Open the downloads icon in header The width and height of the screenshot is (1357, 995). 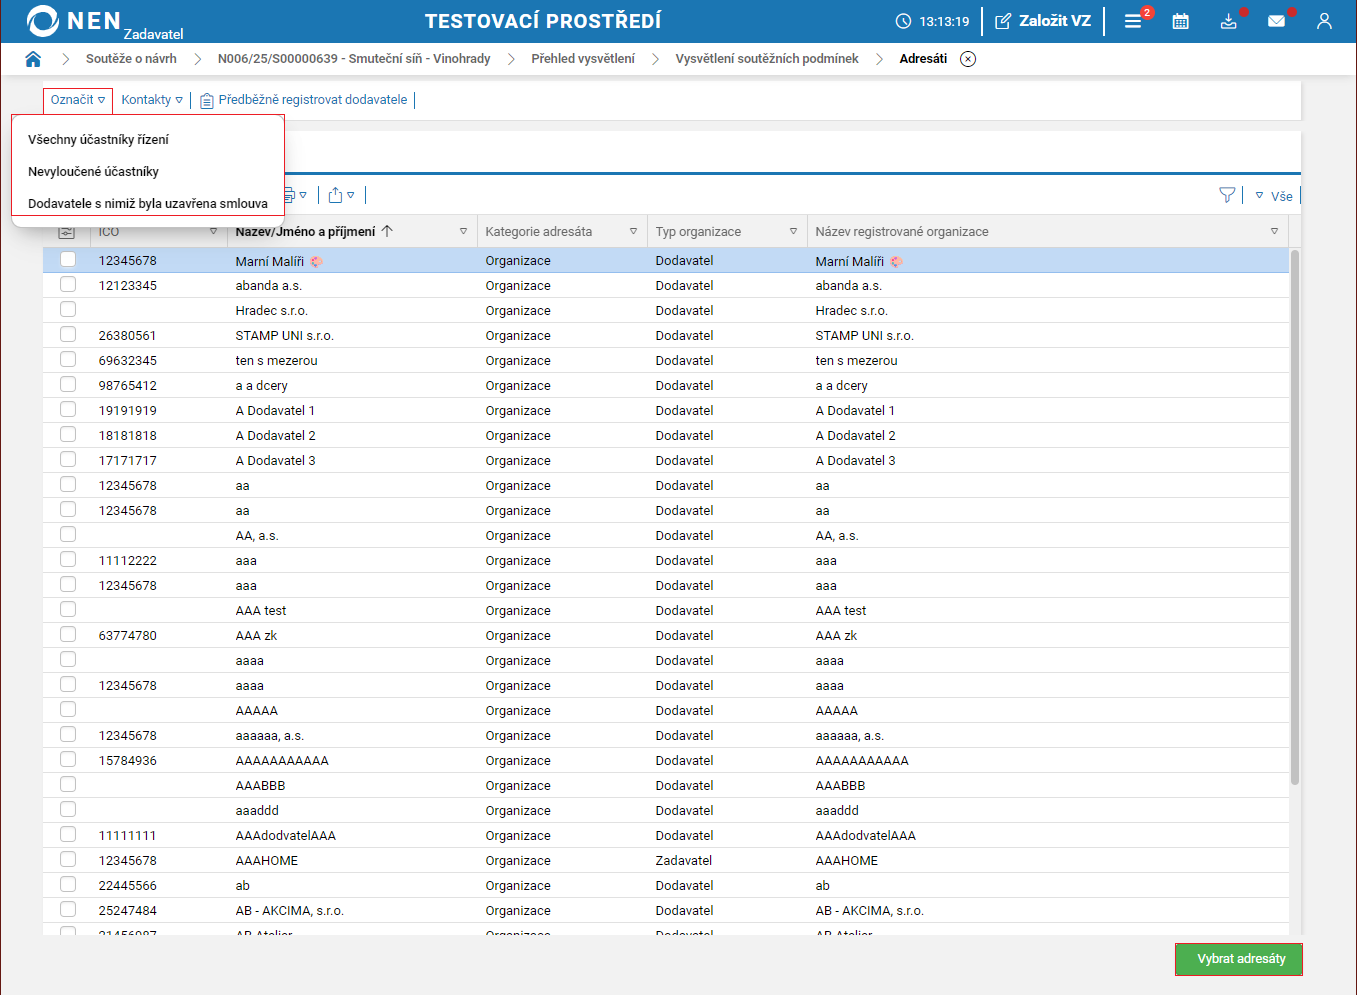[1228, 21]
